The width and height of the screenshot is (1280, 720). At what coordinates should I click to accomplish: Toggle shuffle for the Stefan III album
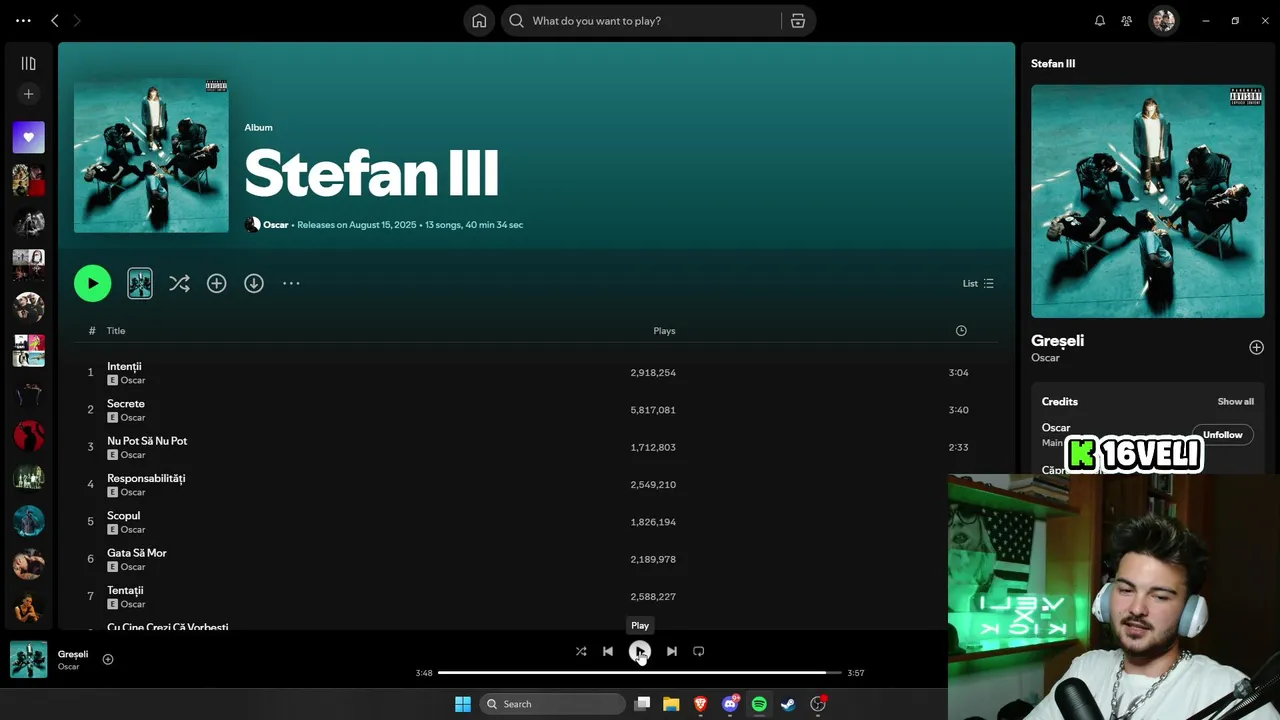(x=179, y=283)
